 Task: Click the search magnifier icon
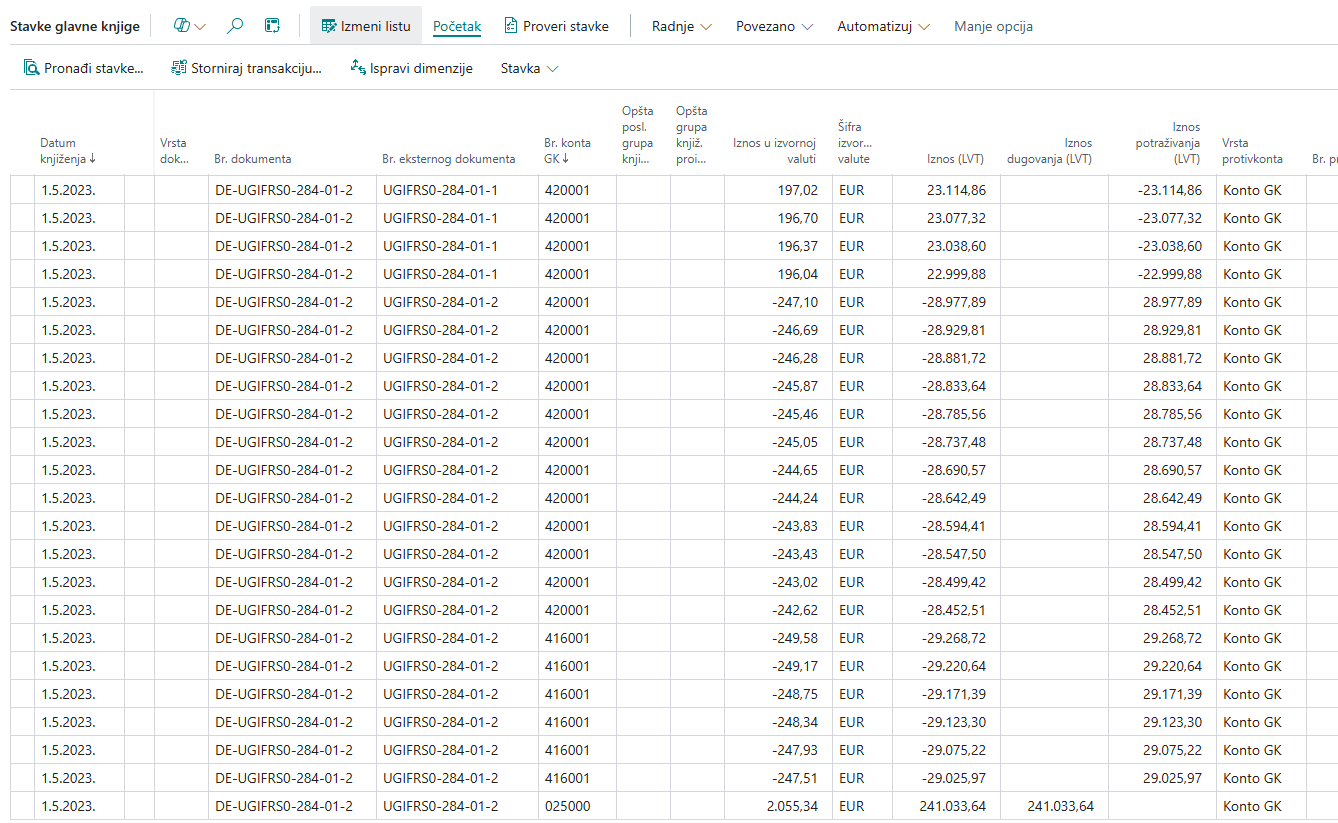coord(235,26)
